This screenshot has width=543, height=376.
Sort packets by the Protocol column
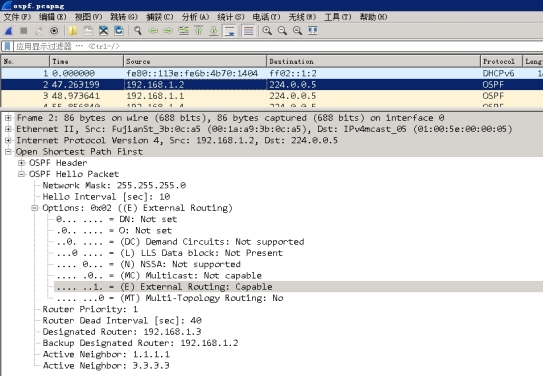click(x=501, y=61)
